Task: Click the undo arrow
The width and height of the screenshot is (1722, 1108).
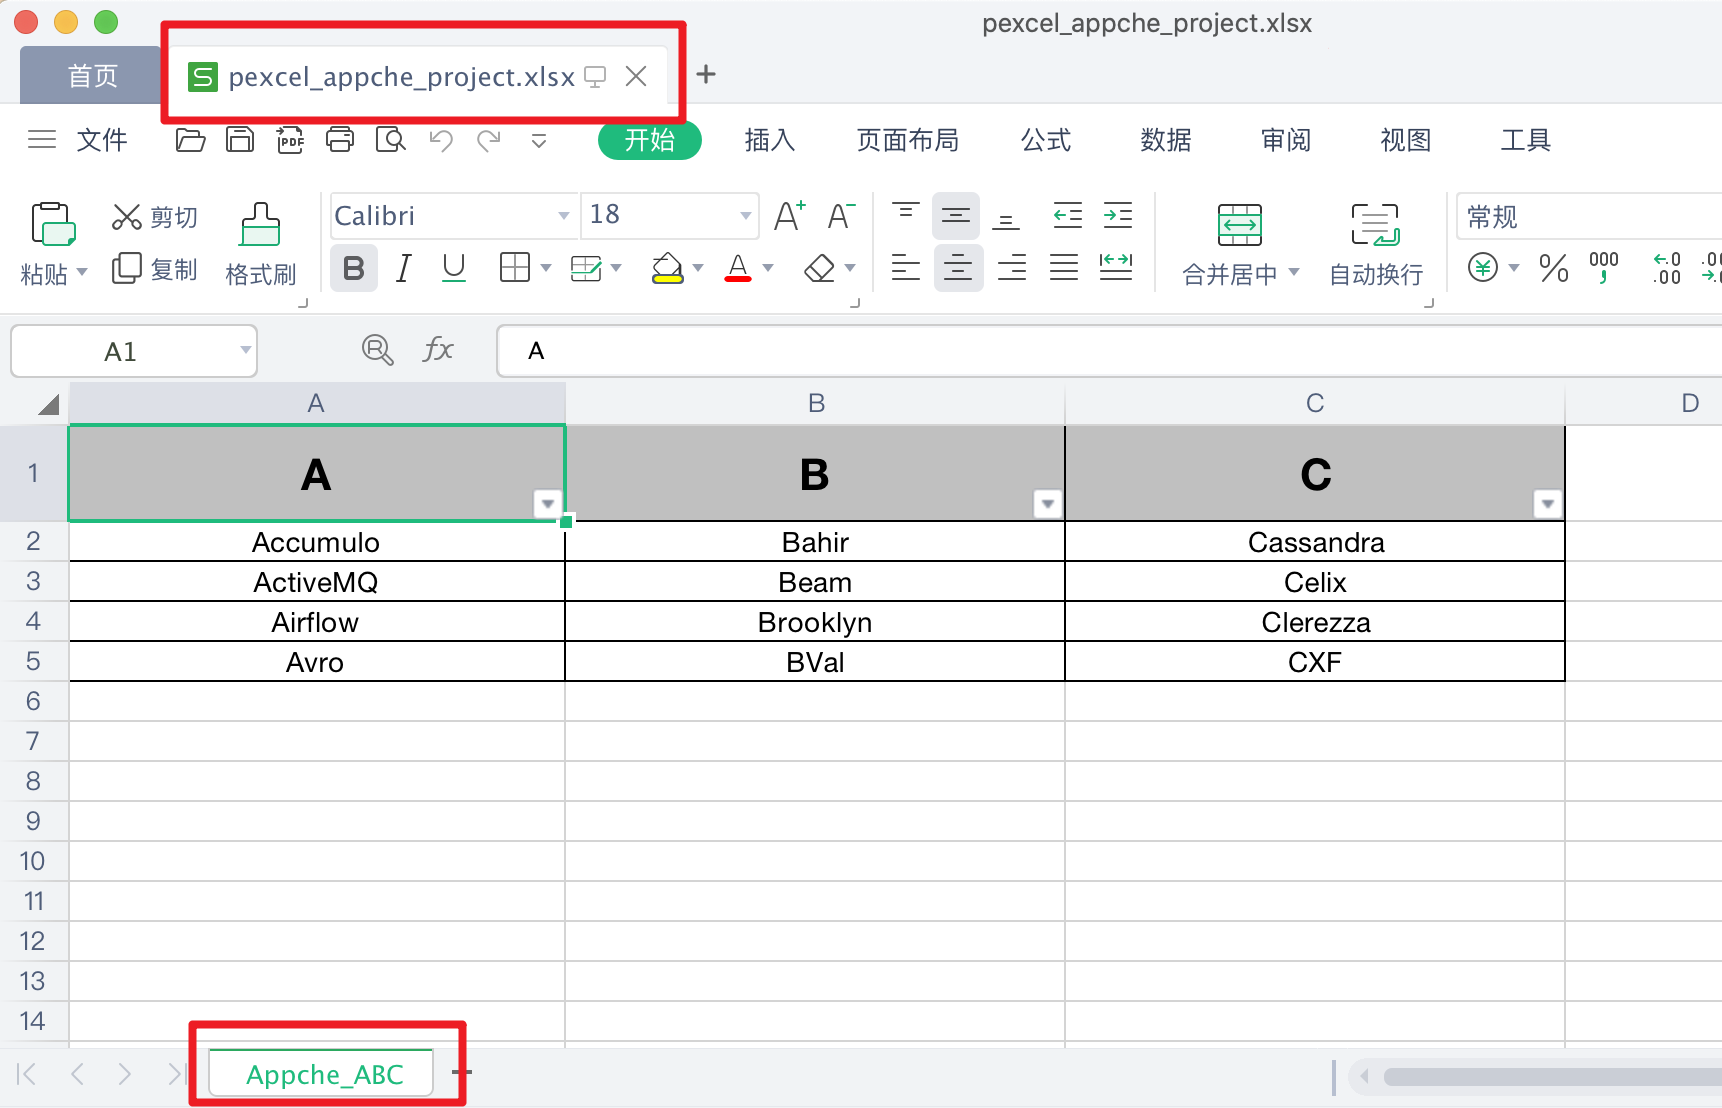Action: coord(441,140)
